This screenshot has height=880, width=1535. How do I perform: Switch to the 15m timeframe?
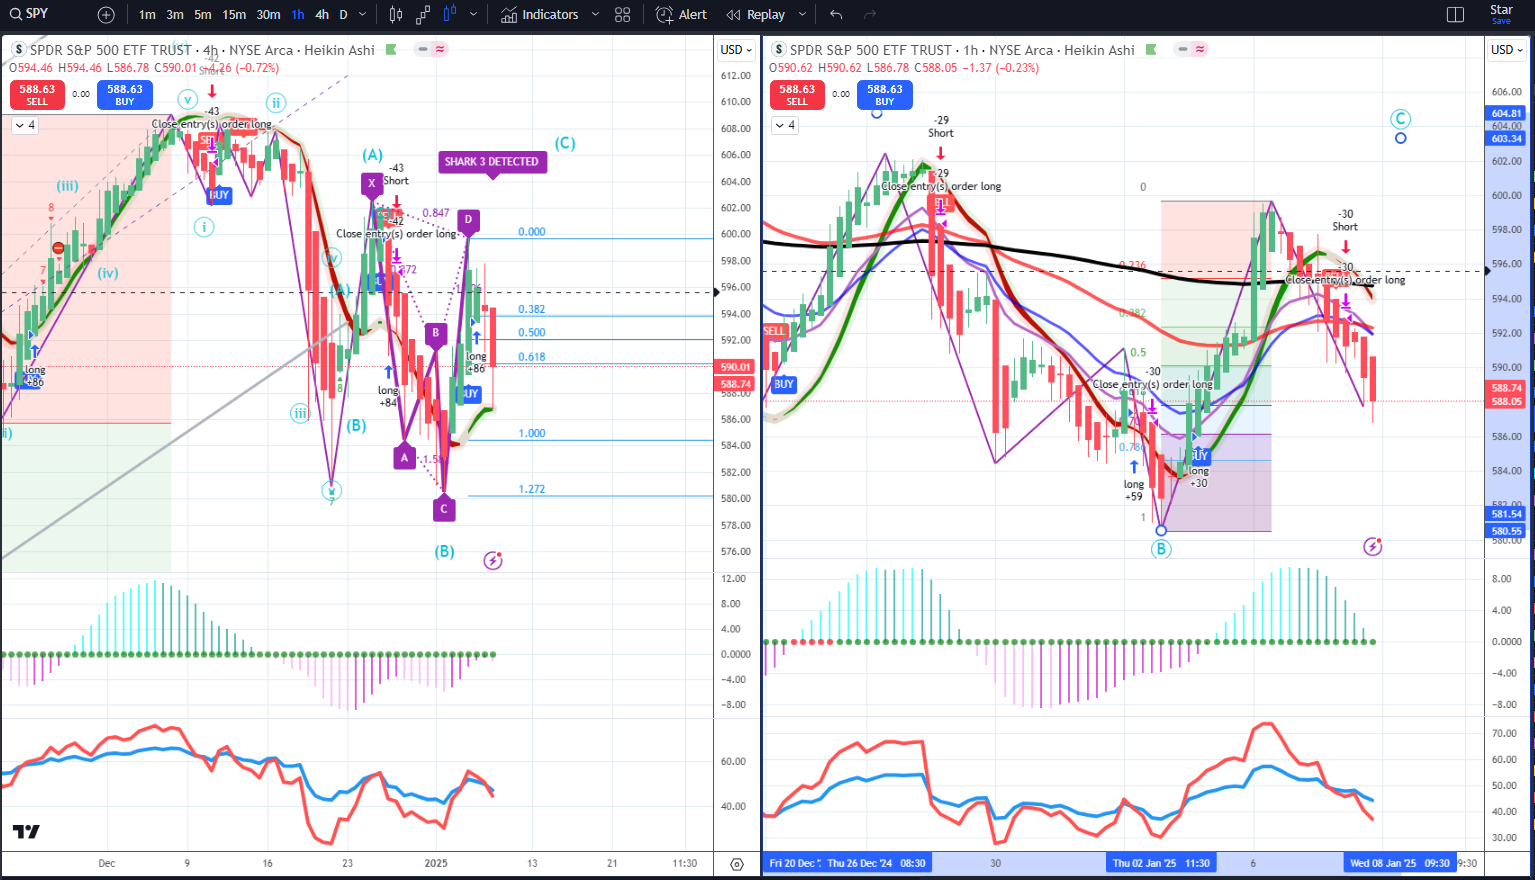tap(234, 15)
